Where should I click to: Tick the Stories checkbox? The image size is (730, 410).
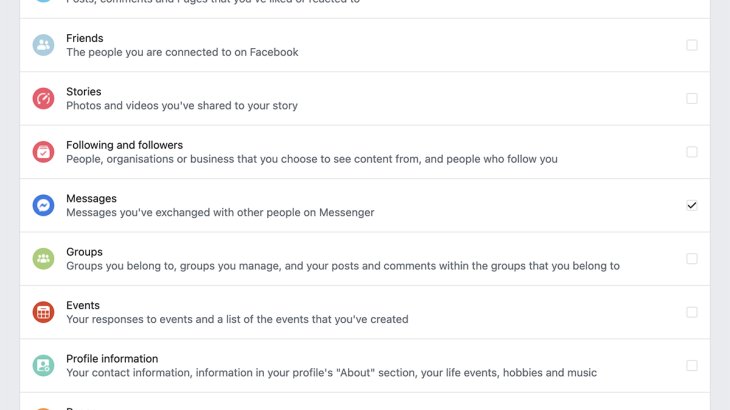(692, 98)
